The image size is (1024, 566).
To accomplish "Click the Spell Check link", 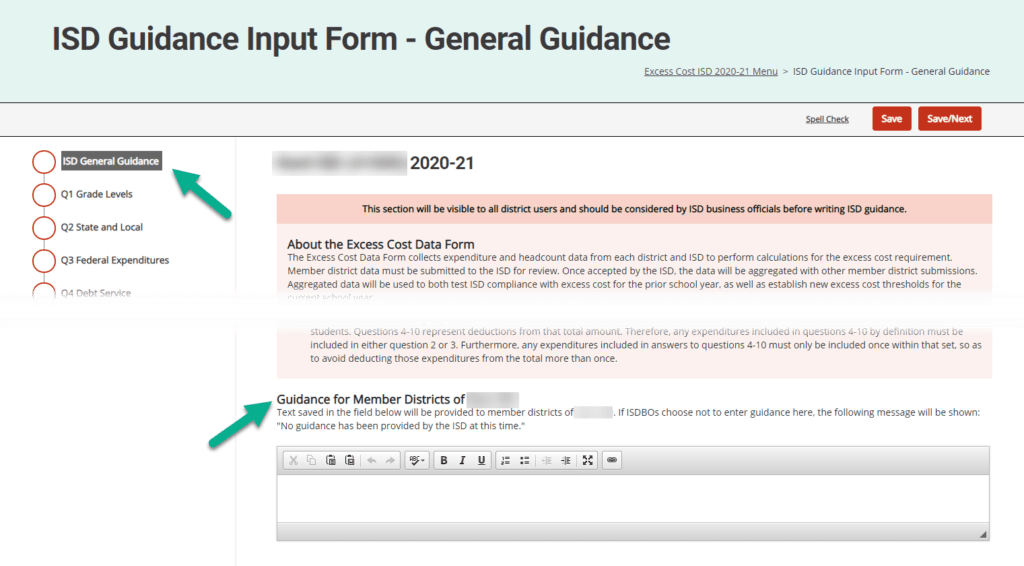I will 827,119.
